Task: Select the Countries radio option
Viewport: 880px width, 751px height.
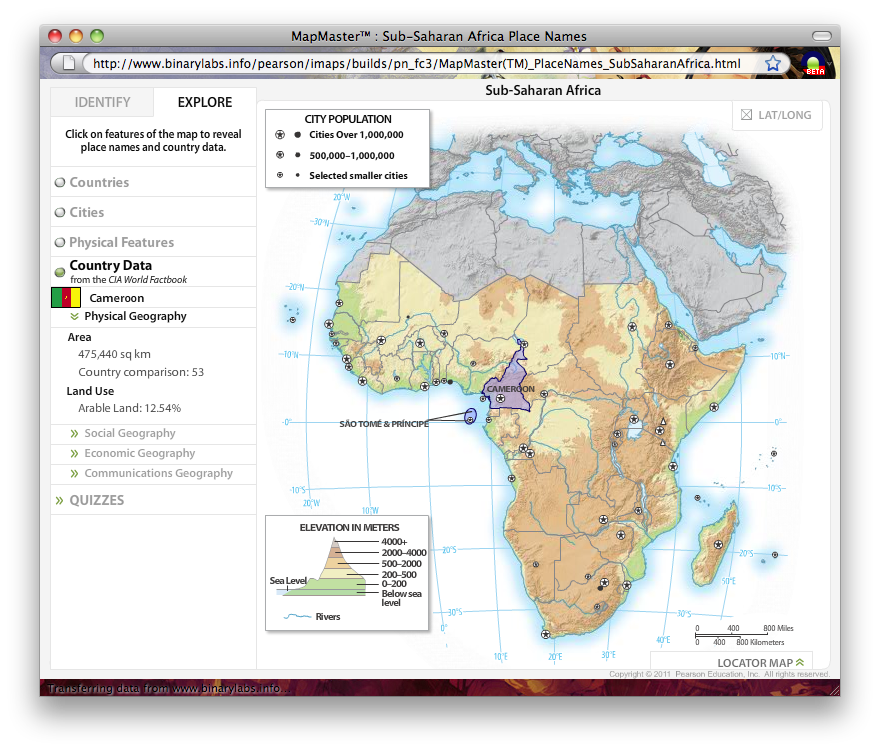Action: pyautogui.click(x=60, y=182)
